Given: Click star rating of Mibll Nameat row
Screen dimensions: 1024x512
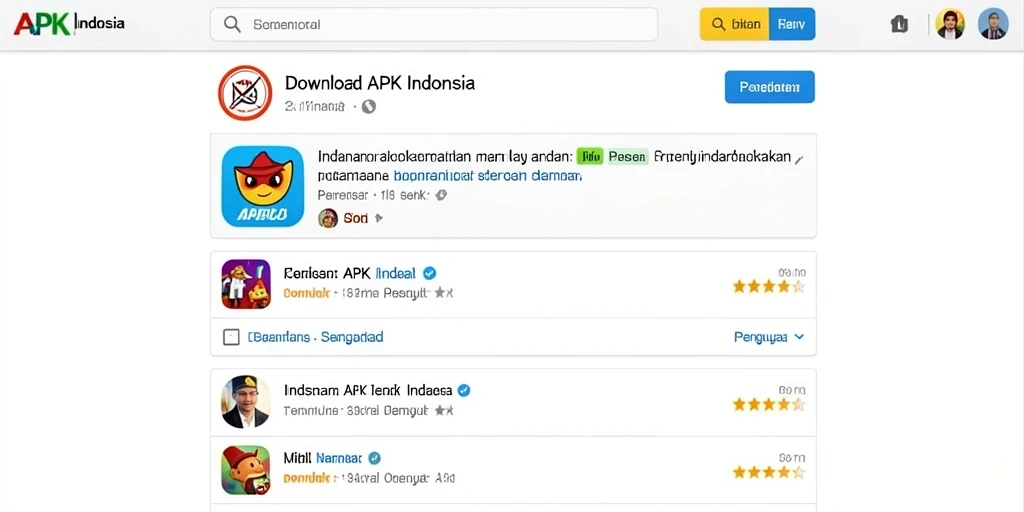Looking at the screenshot, I should click(x=769, y=472).
